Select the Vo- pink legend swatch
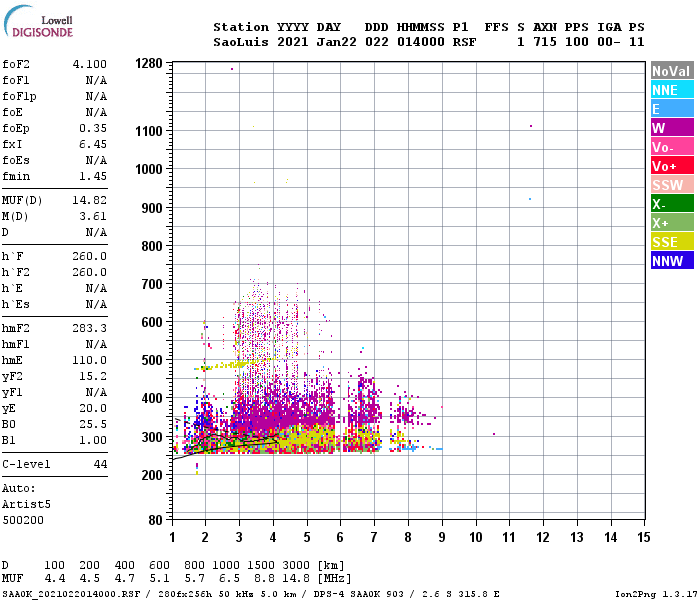Screen dimensions: 700x600 coord(672,147)
